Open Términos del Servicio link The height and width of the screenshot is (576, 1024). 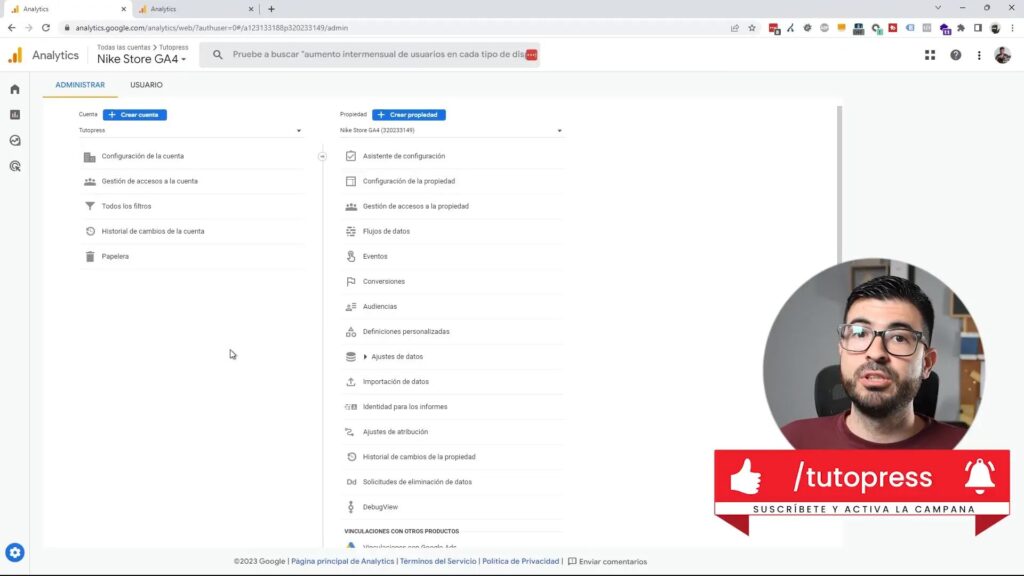point(438,562)
